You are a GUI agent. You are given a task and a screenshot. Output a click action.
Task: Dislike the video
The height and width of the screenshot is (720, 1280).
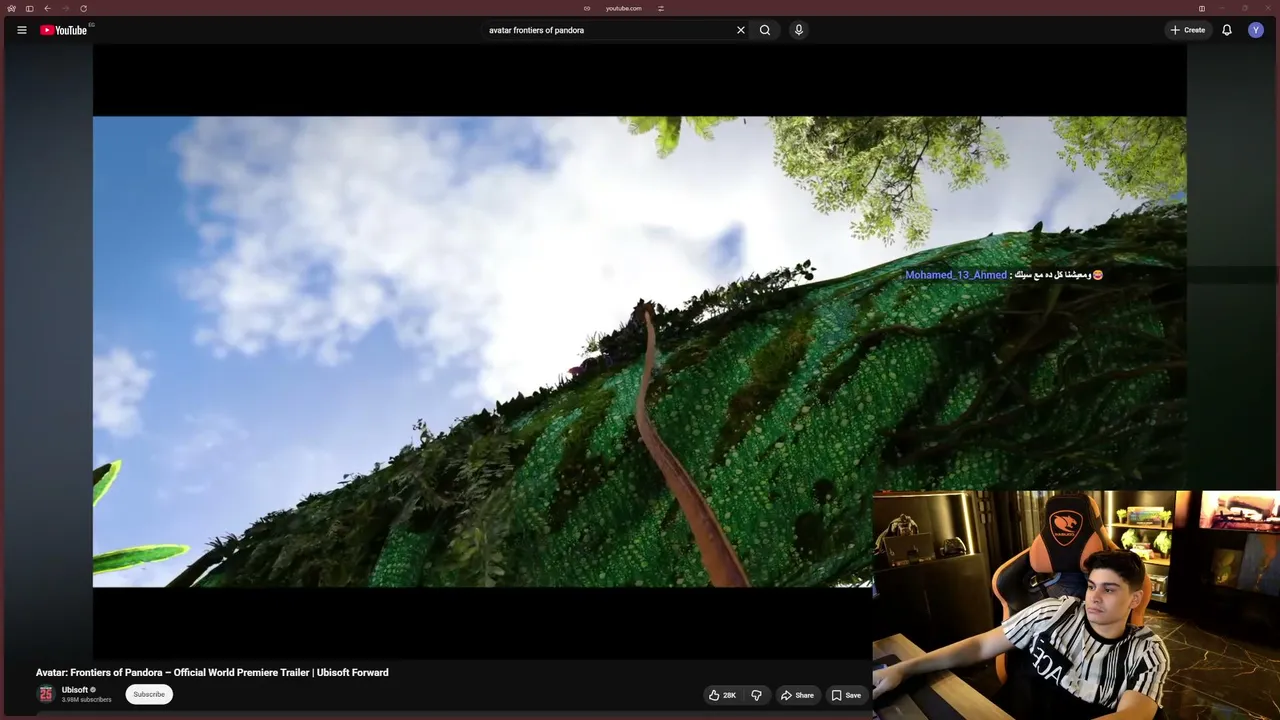coord(757,695)
